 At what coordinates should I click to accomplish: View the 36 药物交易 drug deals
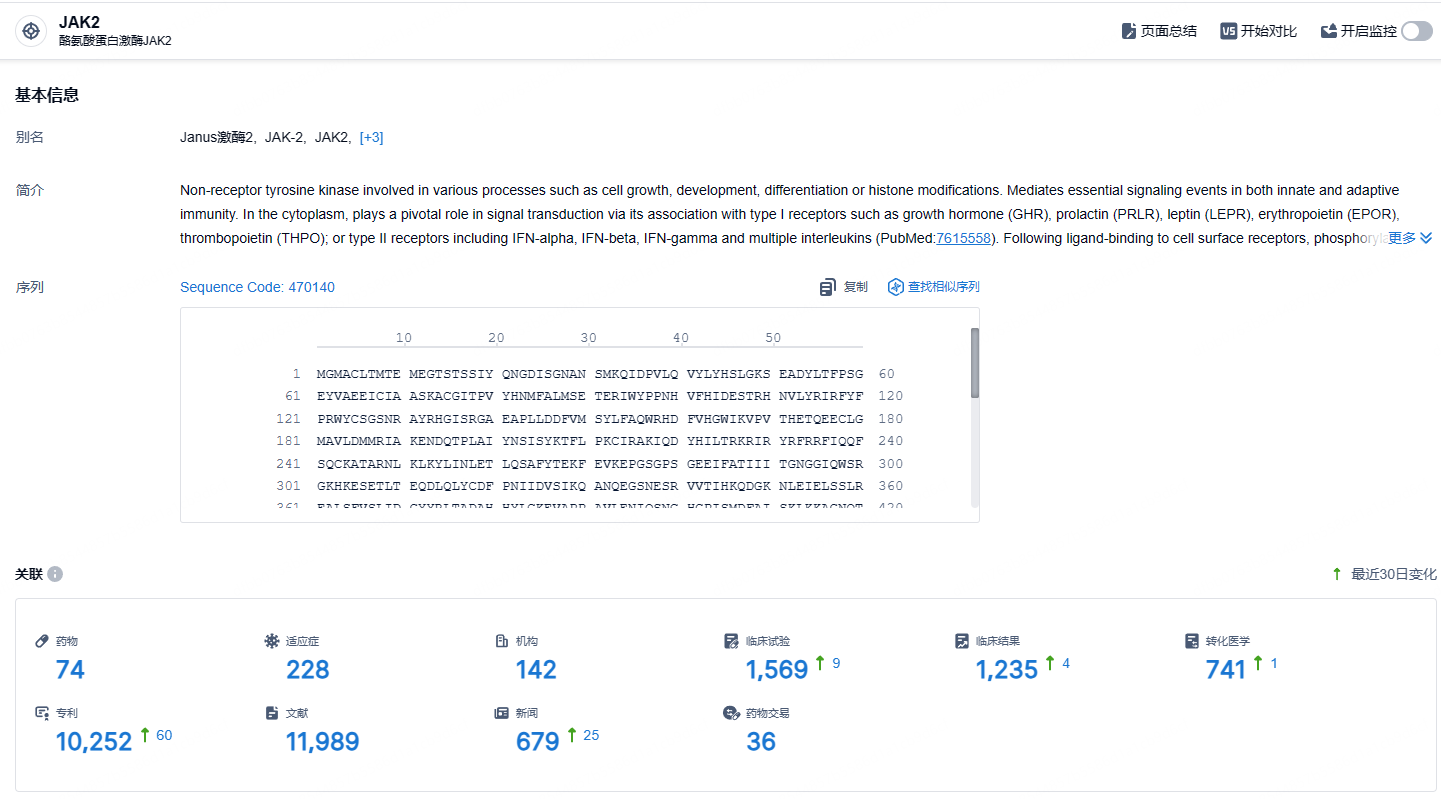761,741
